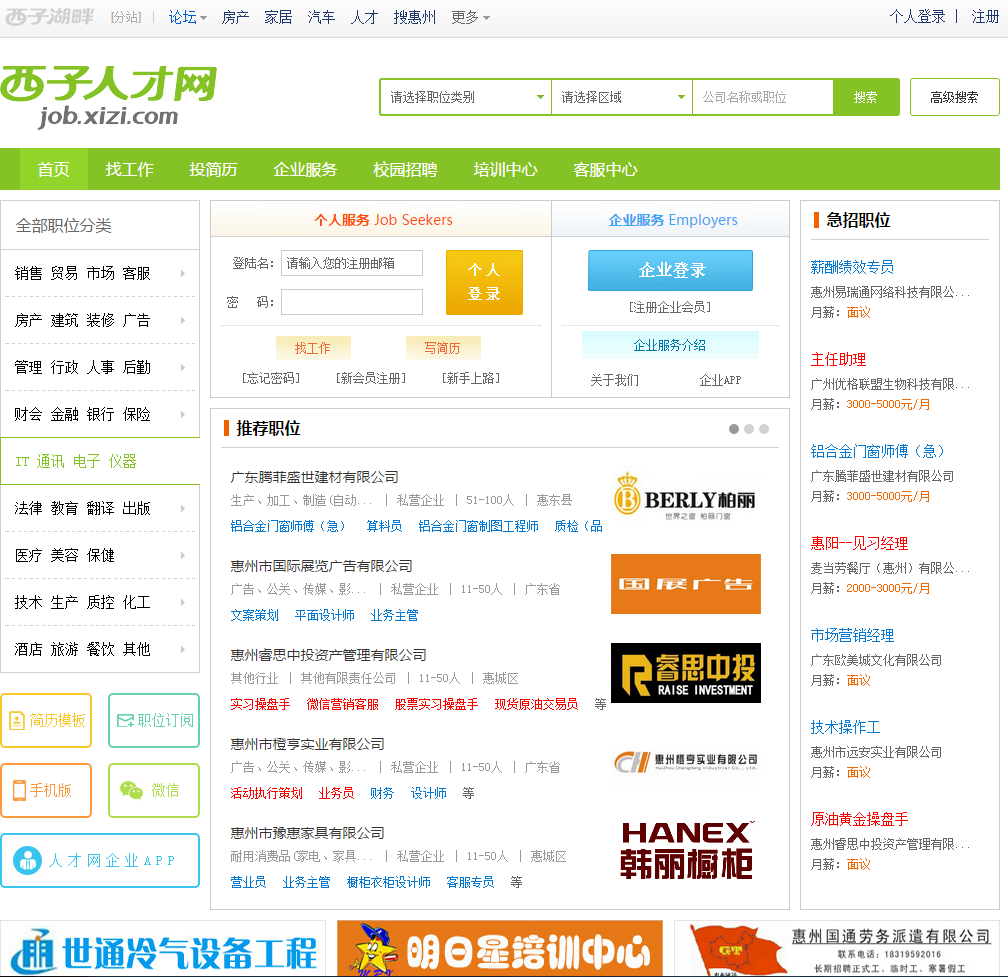Open the 培训中心 training center menu
The image size is (1008, 977).
coord(505,169)
